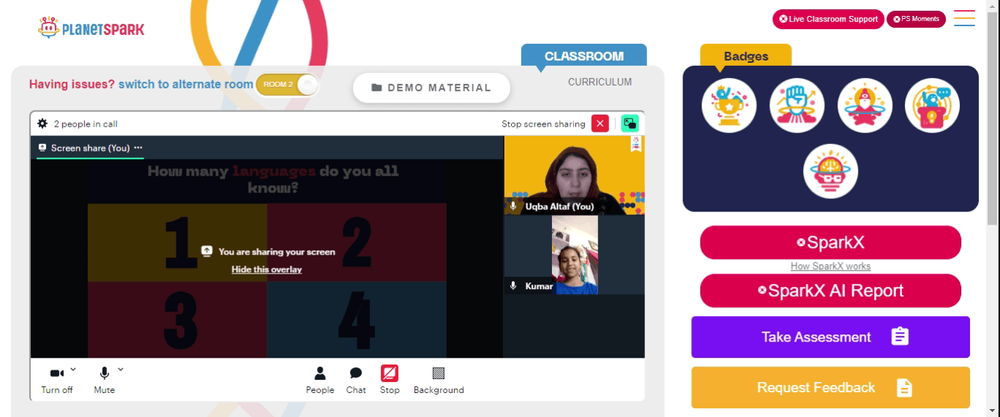The width and height of the screenshot is (1000, 417).
Task: Click Uqba Altaf video tile
Action: [574, 175]
